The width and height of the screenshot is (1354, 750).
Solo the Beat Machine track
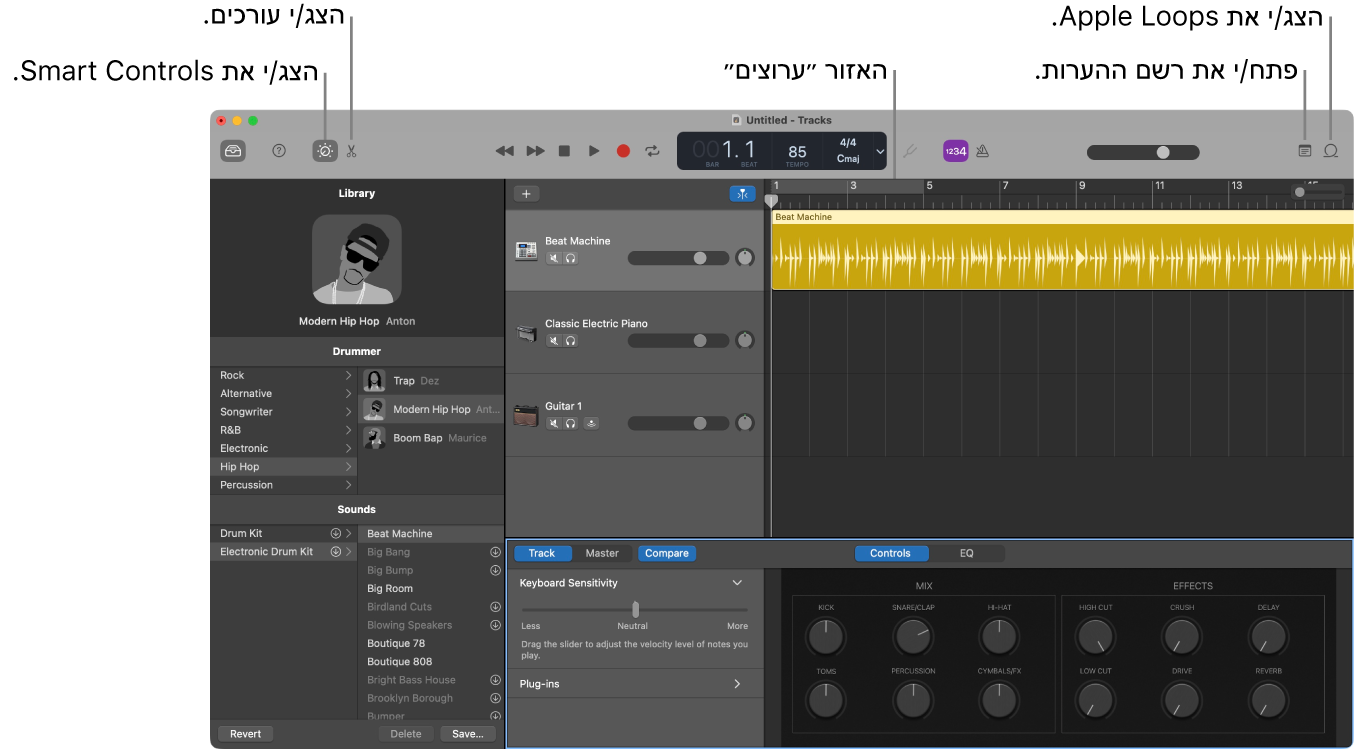point(570,258)
